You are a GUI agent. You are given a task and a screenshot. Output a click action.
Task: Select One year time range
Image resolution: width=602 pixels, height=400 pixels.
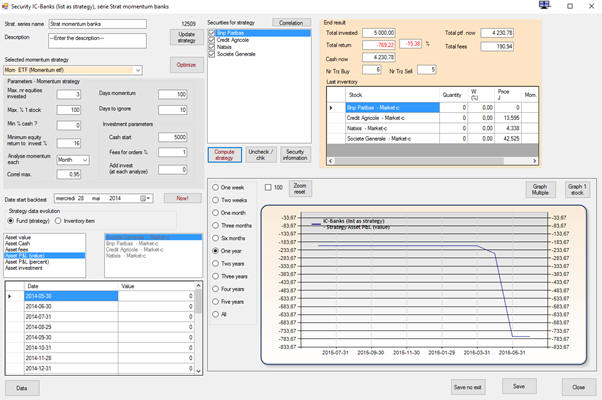[215, 251]
